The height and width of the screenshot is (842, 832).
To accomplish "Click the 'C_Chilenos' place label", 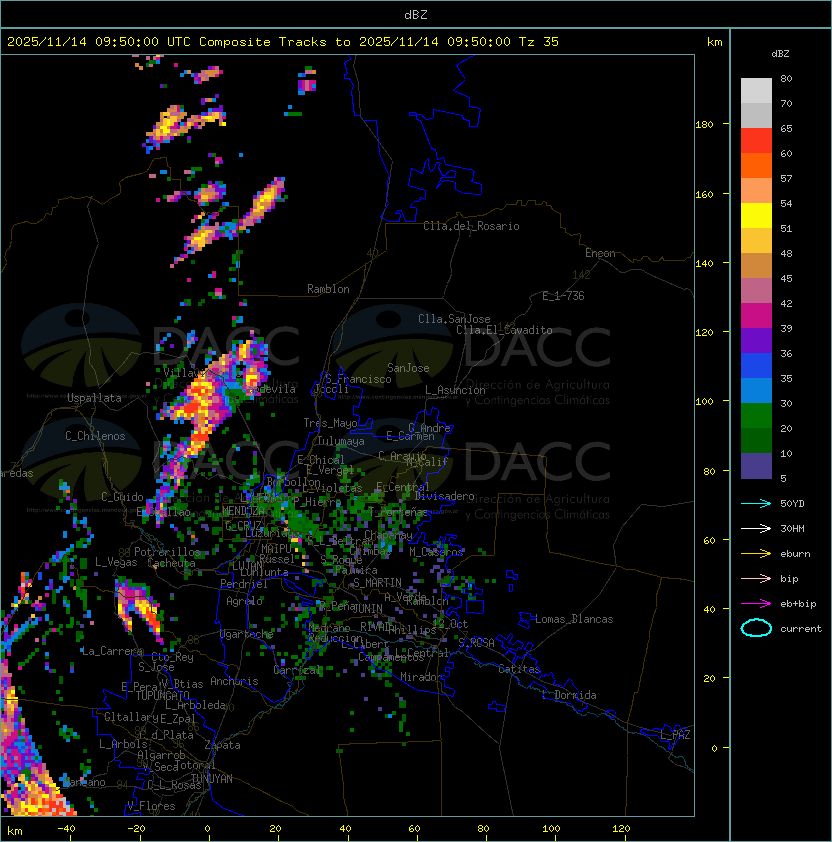I will tap(95, 436).
